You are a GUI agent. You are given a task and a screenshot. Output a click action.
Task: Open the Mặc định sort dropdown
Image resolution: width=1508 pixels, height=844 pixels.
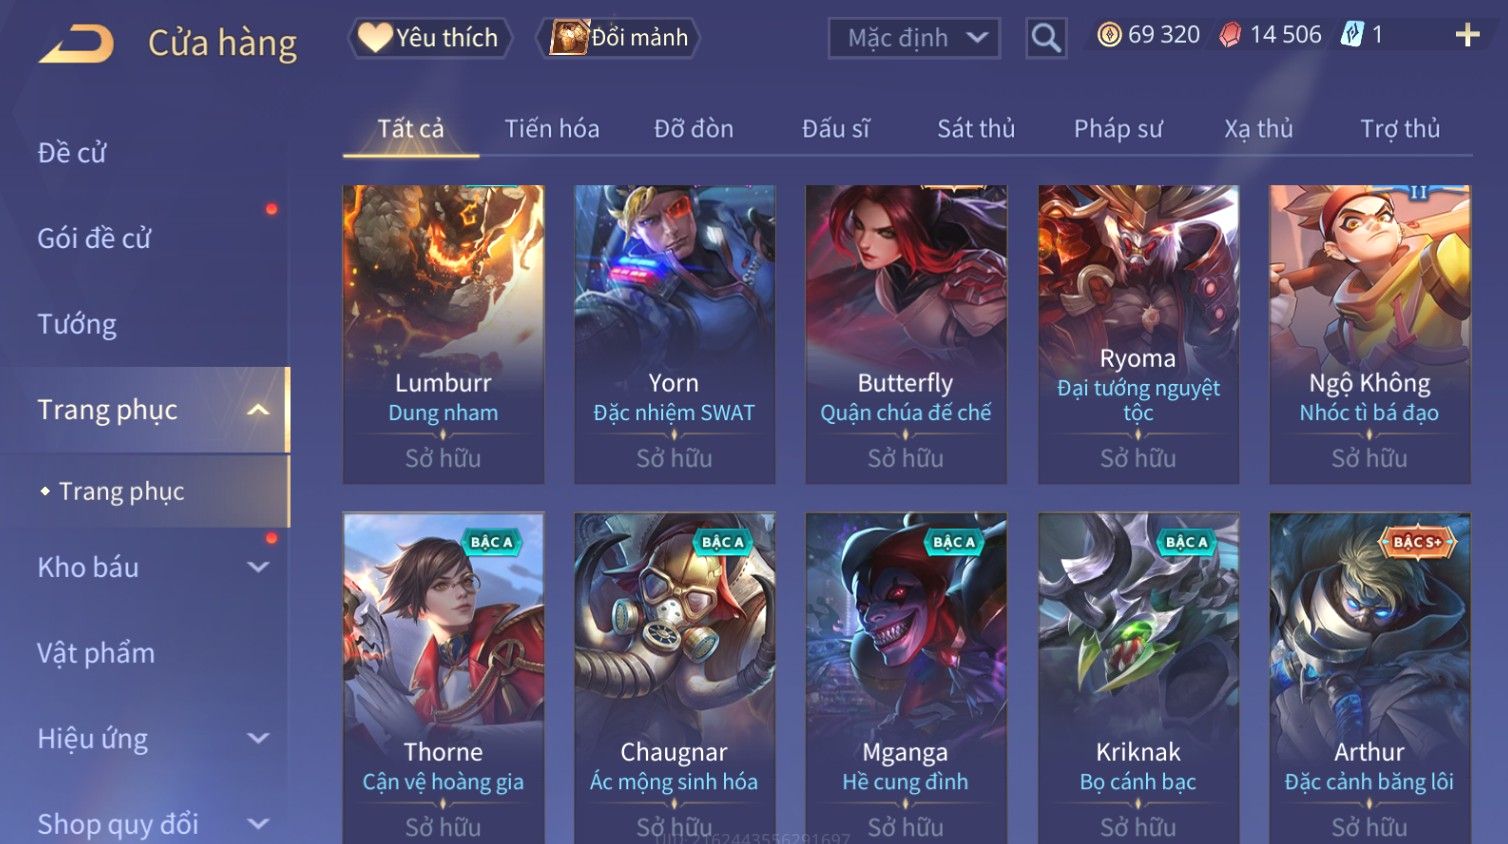(x=914, y=38)
